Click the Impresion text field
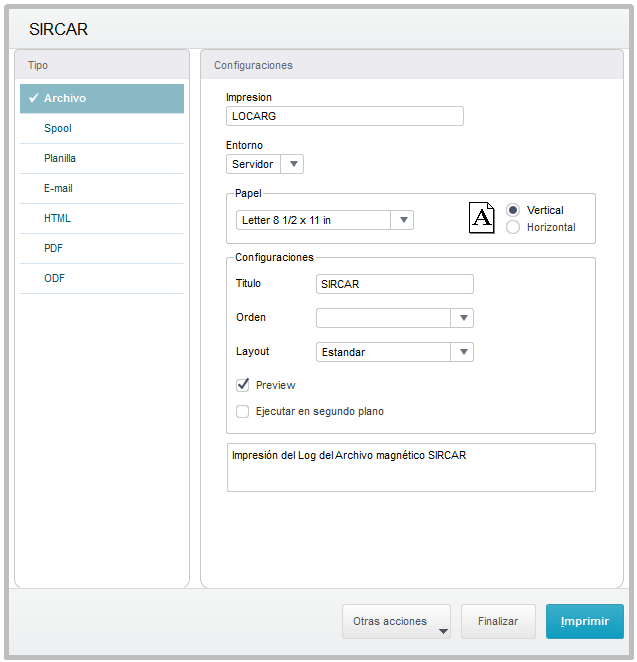The width and height of the screenshot is (637, 662). [x=345, y=116]
